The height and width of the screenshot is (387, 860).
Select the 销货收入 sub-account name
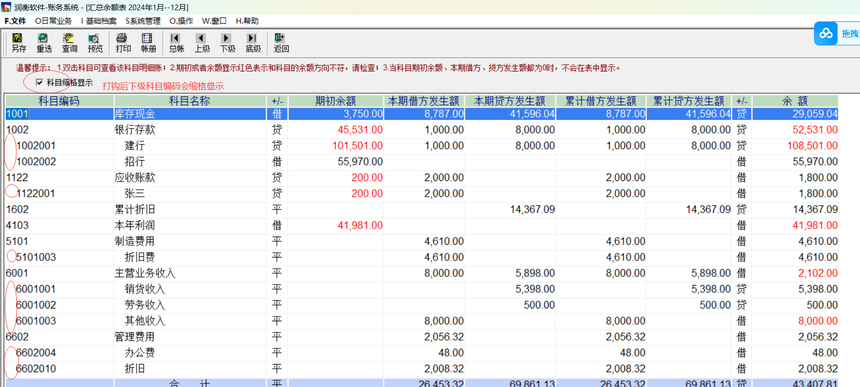coord(145,289)
